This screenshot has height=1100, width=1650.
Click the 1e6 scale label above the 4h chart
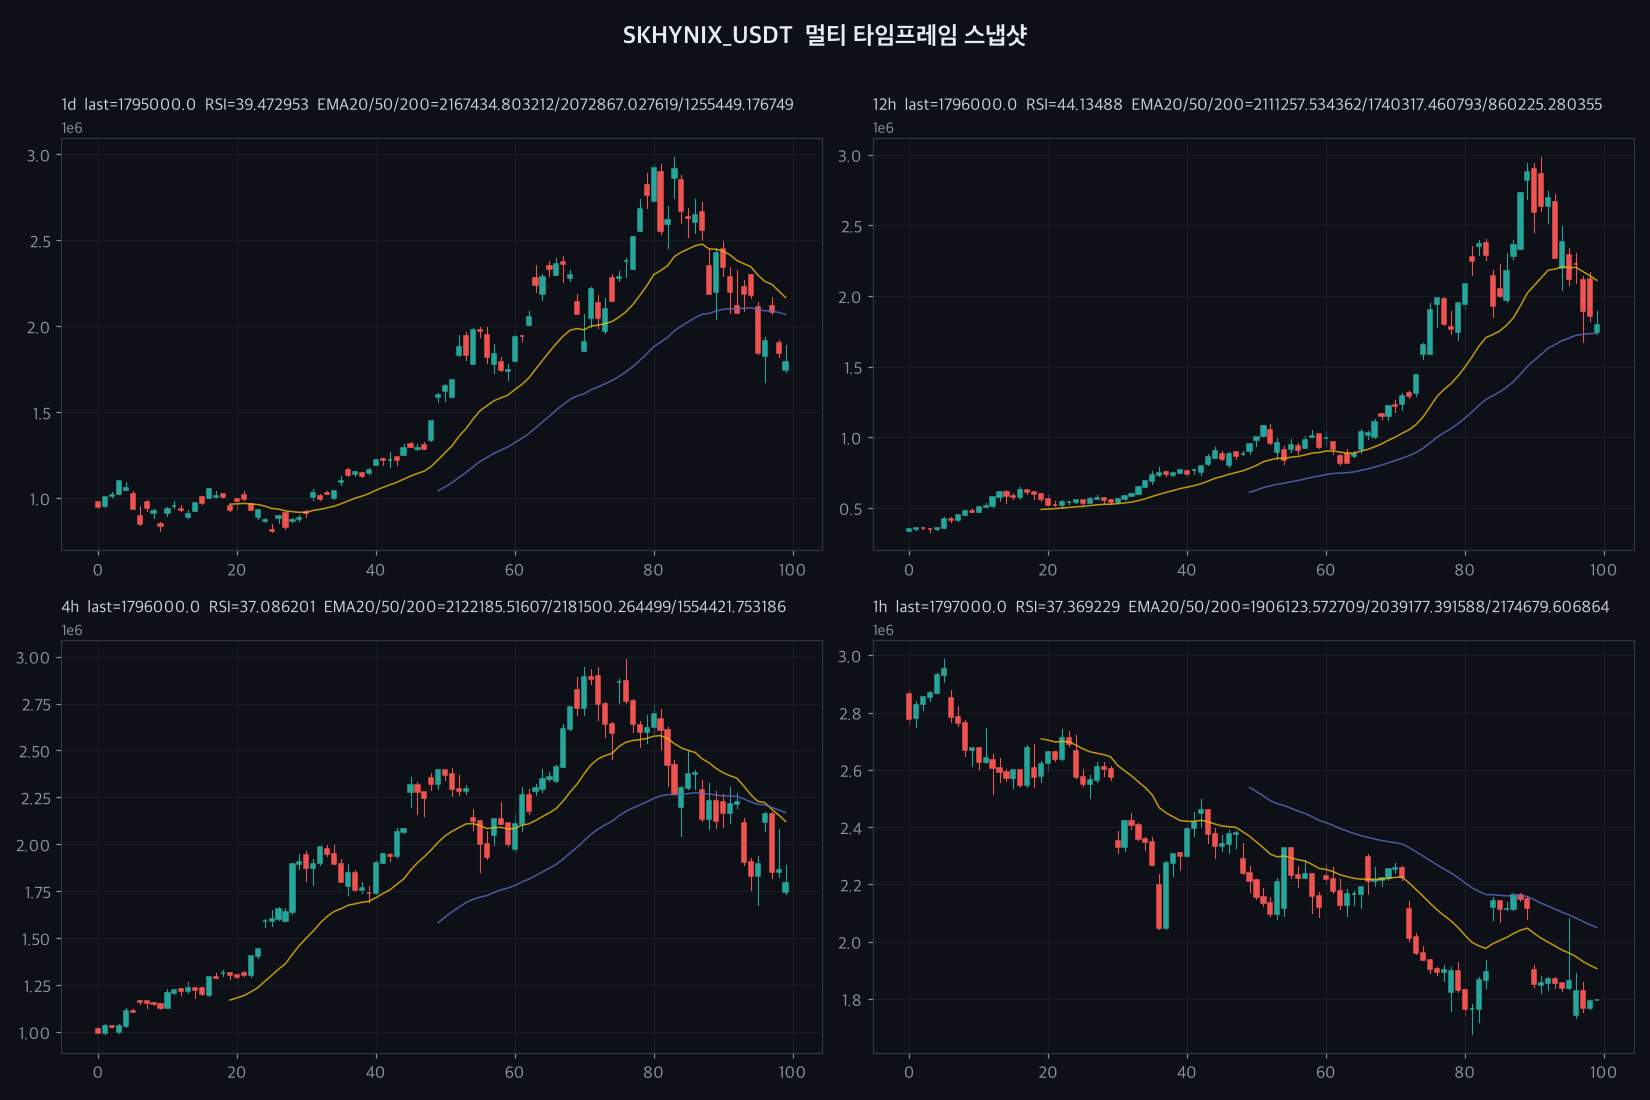coord(72,630)
